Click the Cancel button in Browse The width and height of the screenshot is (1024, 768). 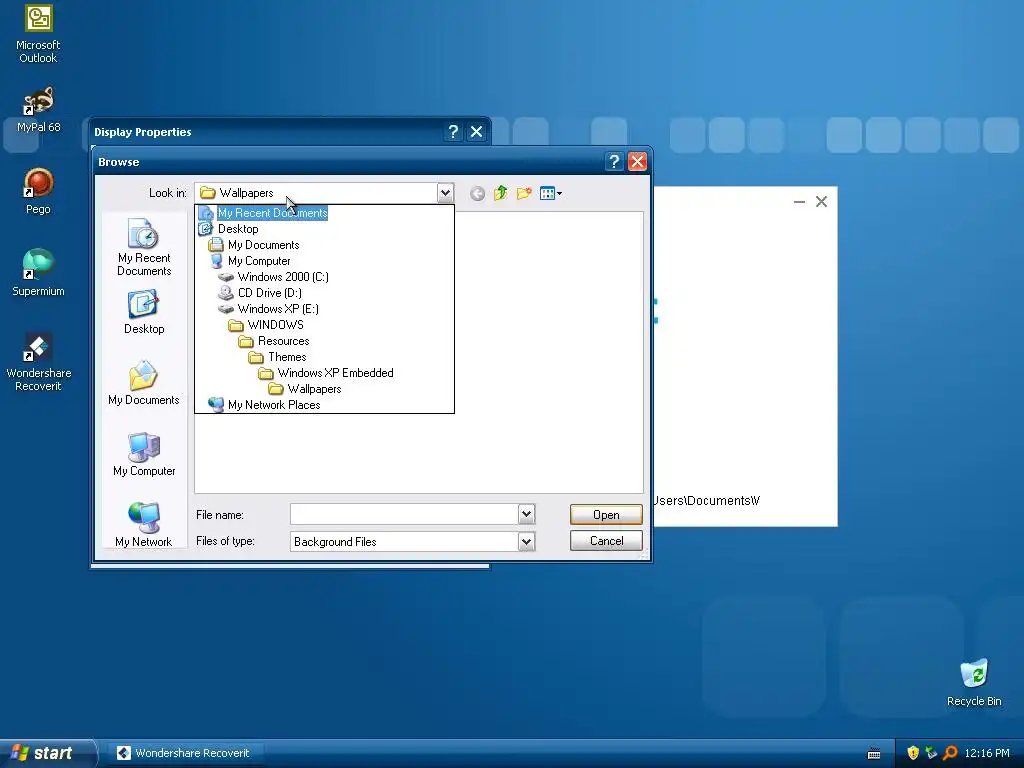(x=606, y=541)
